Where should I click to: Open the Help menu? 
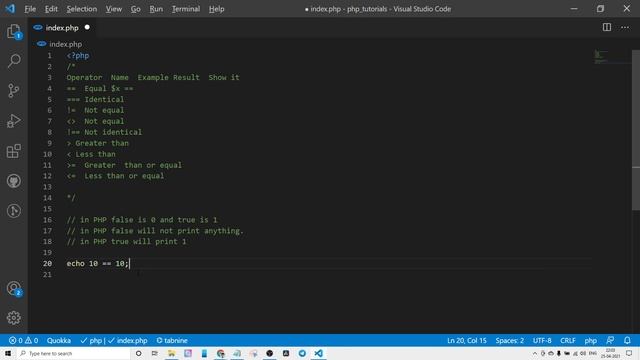click(x=216, y=9)
